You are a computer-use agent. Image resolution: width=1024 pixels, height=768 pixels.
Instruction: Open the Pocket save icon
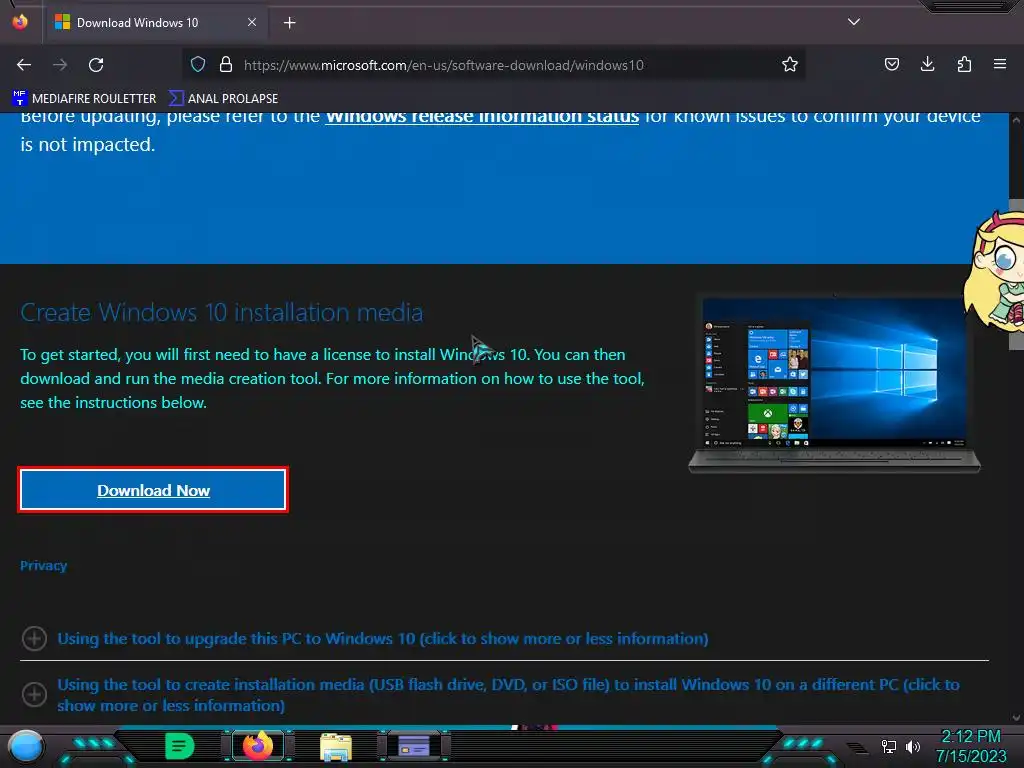tap(891, 64)
